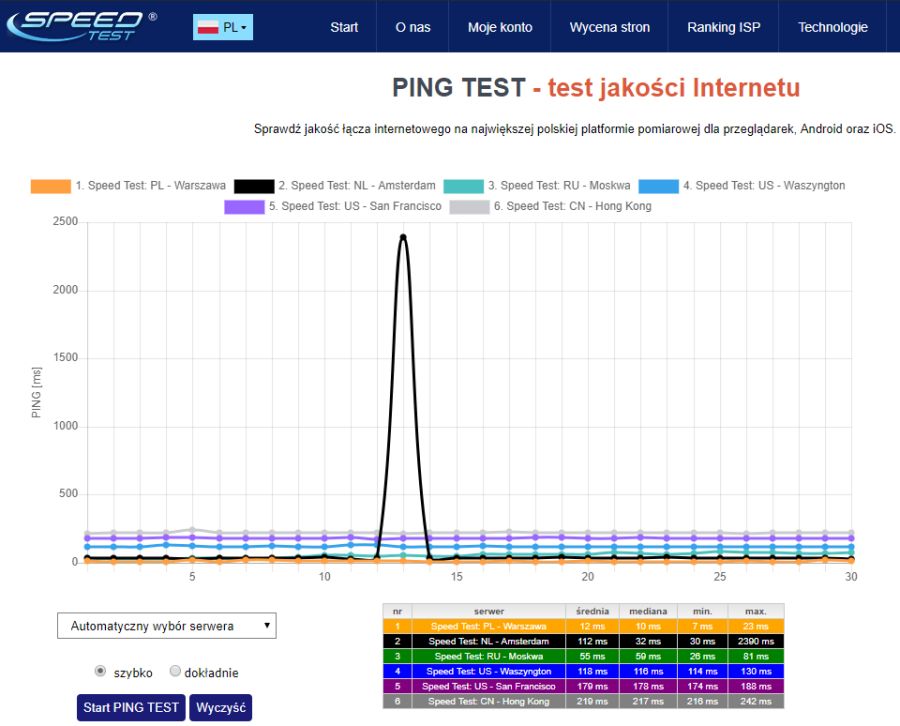This screenshot has height=726, width=900.
Task: Select the dokładnie radio option
Action: click(175, 672)
